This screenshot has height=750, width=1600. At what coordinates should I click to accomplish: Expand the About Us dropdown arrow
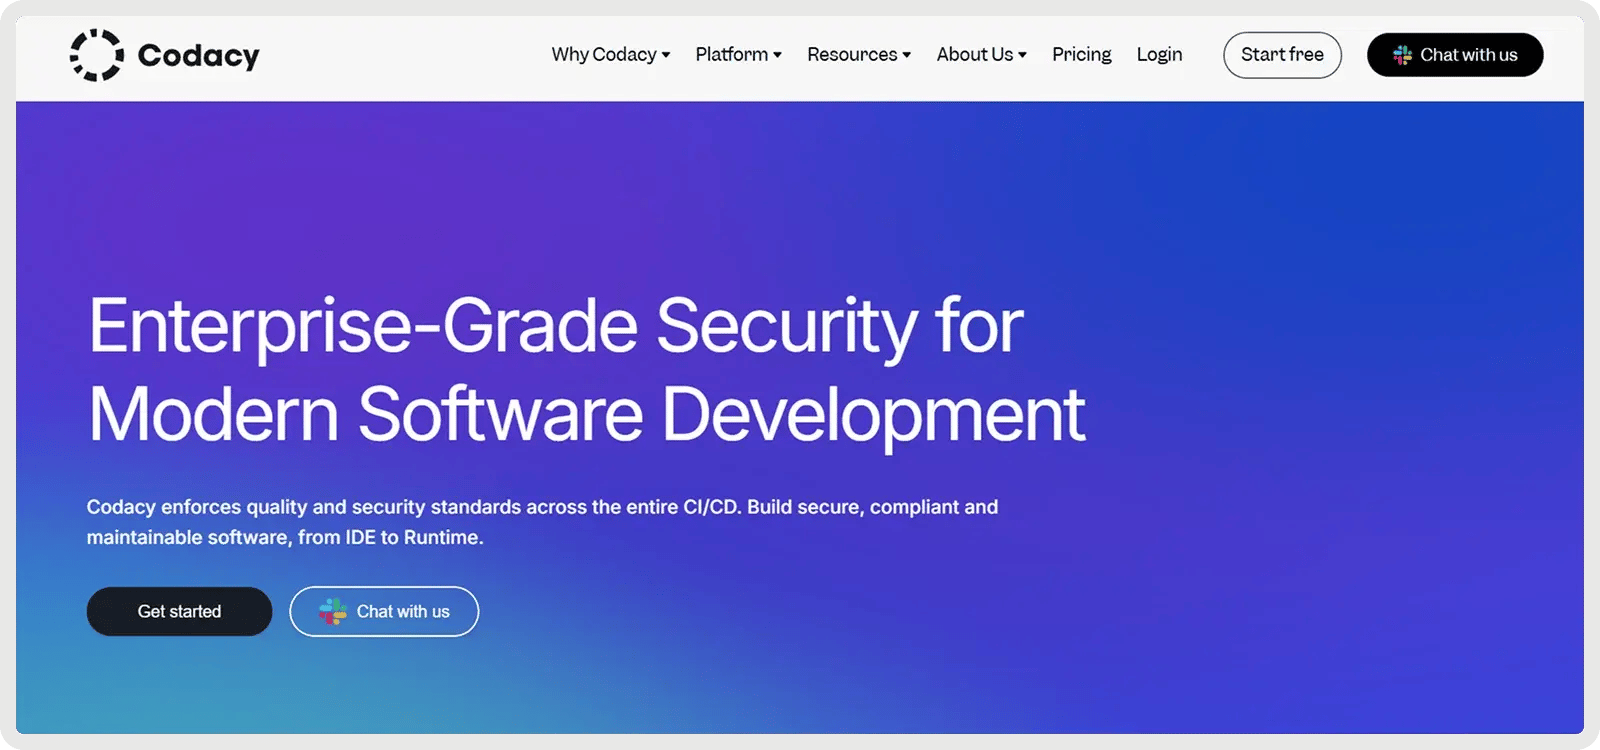[x=1022, y=55]
